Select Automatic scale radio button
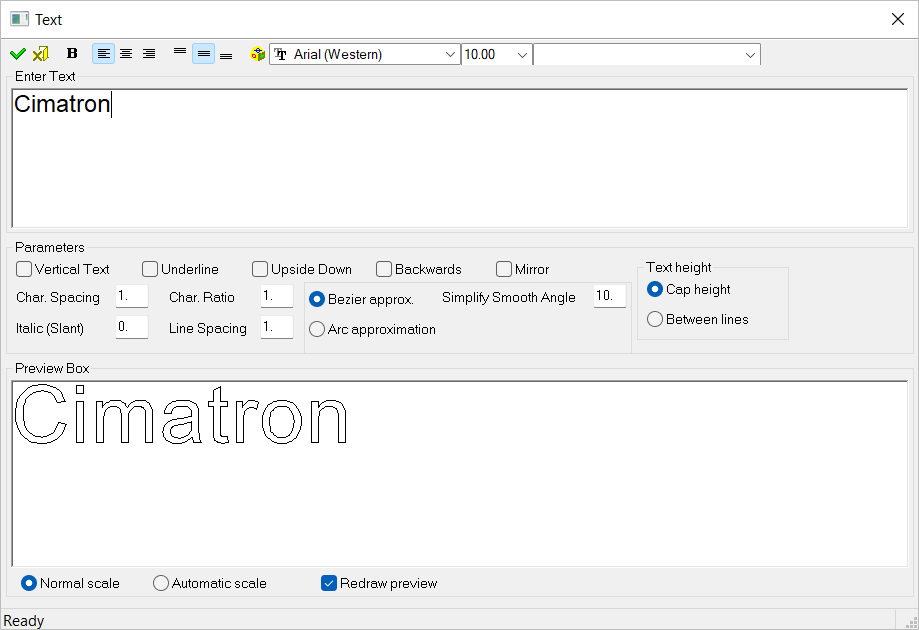Viewport: 919px width, 630px height. point(161,583)
